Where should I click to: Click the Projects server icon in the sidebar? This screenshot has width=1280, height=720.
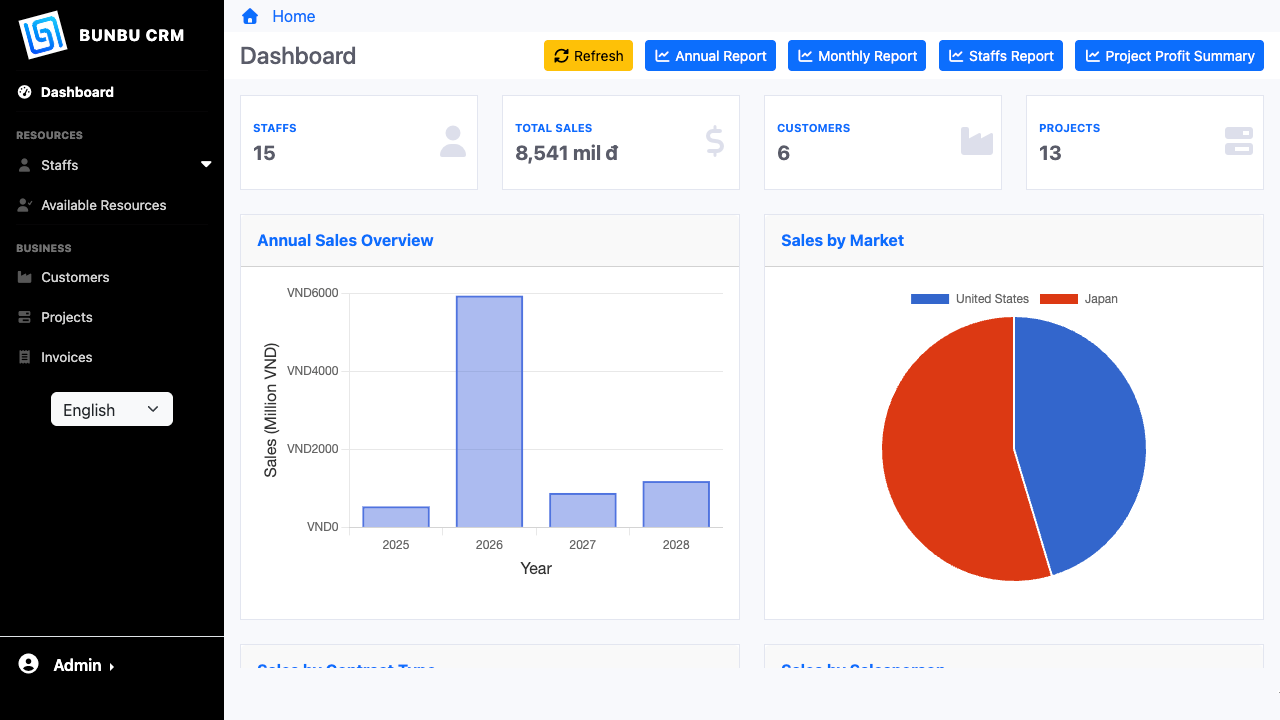coord(25,317)
